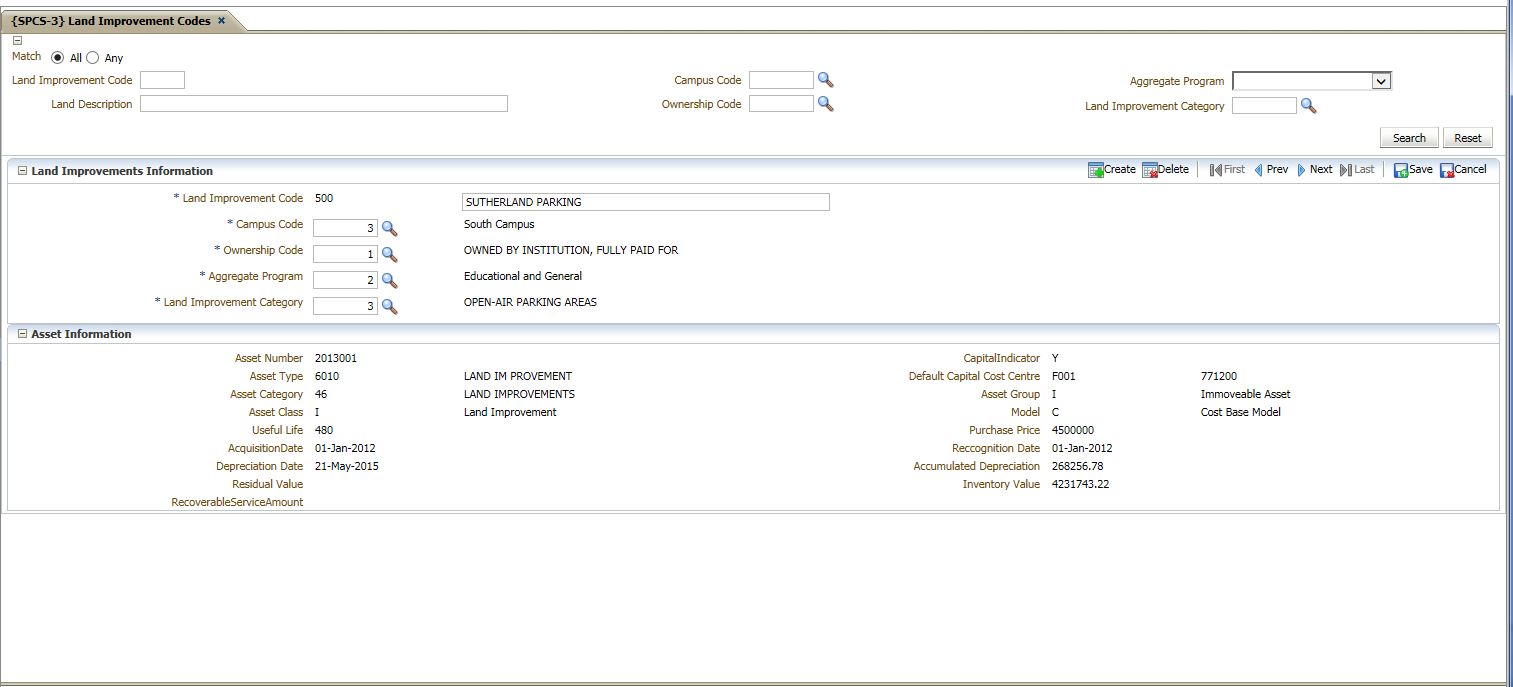Image resolution: width=1513 pixels, height=687 pixels.
Task: Go to the Prev record
Action: pyautogui.click(x=1270, y=170)
